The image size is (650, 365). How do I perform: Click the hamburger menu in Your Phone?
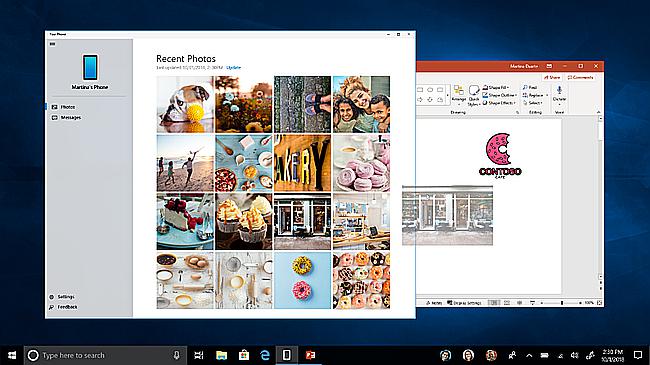pos(53,44)
